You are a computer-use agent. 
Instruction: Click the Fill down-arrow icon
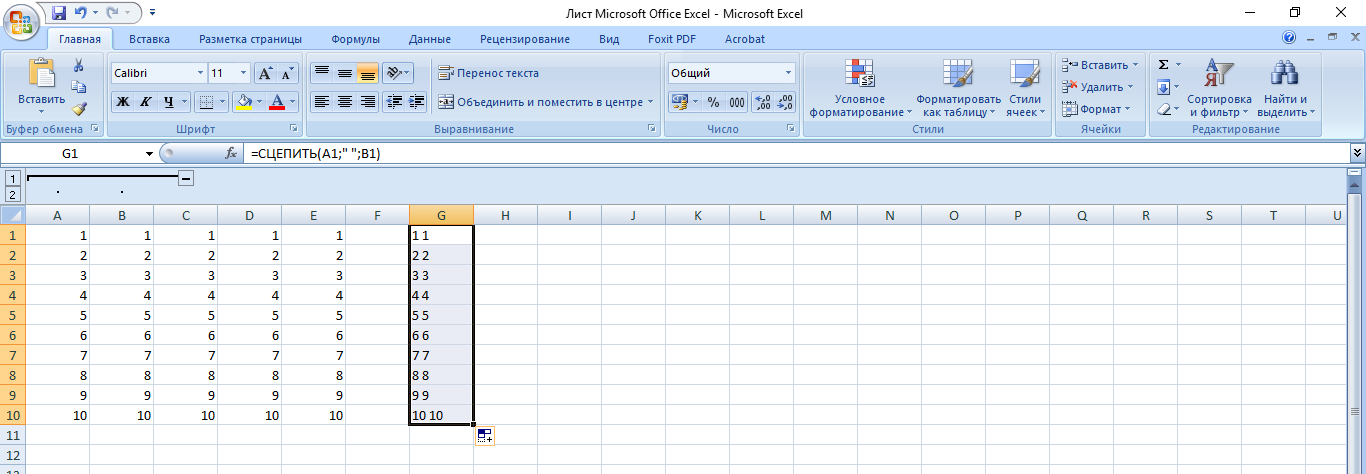pyautogui.click(x=1163, y=87)
